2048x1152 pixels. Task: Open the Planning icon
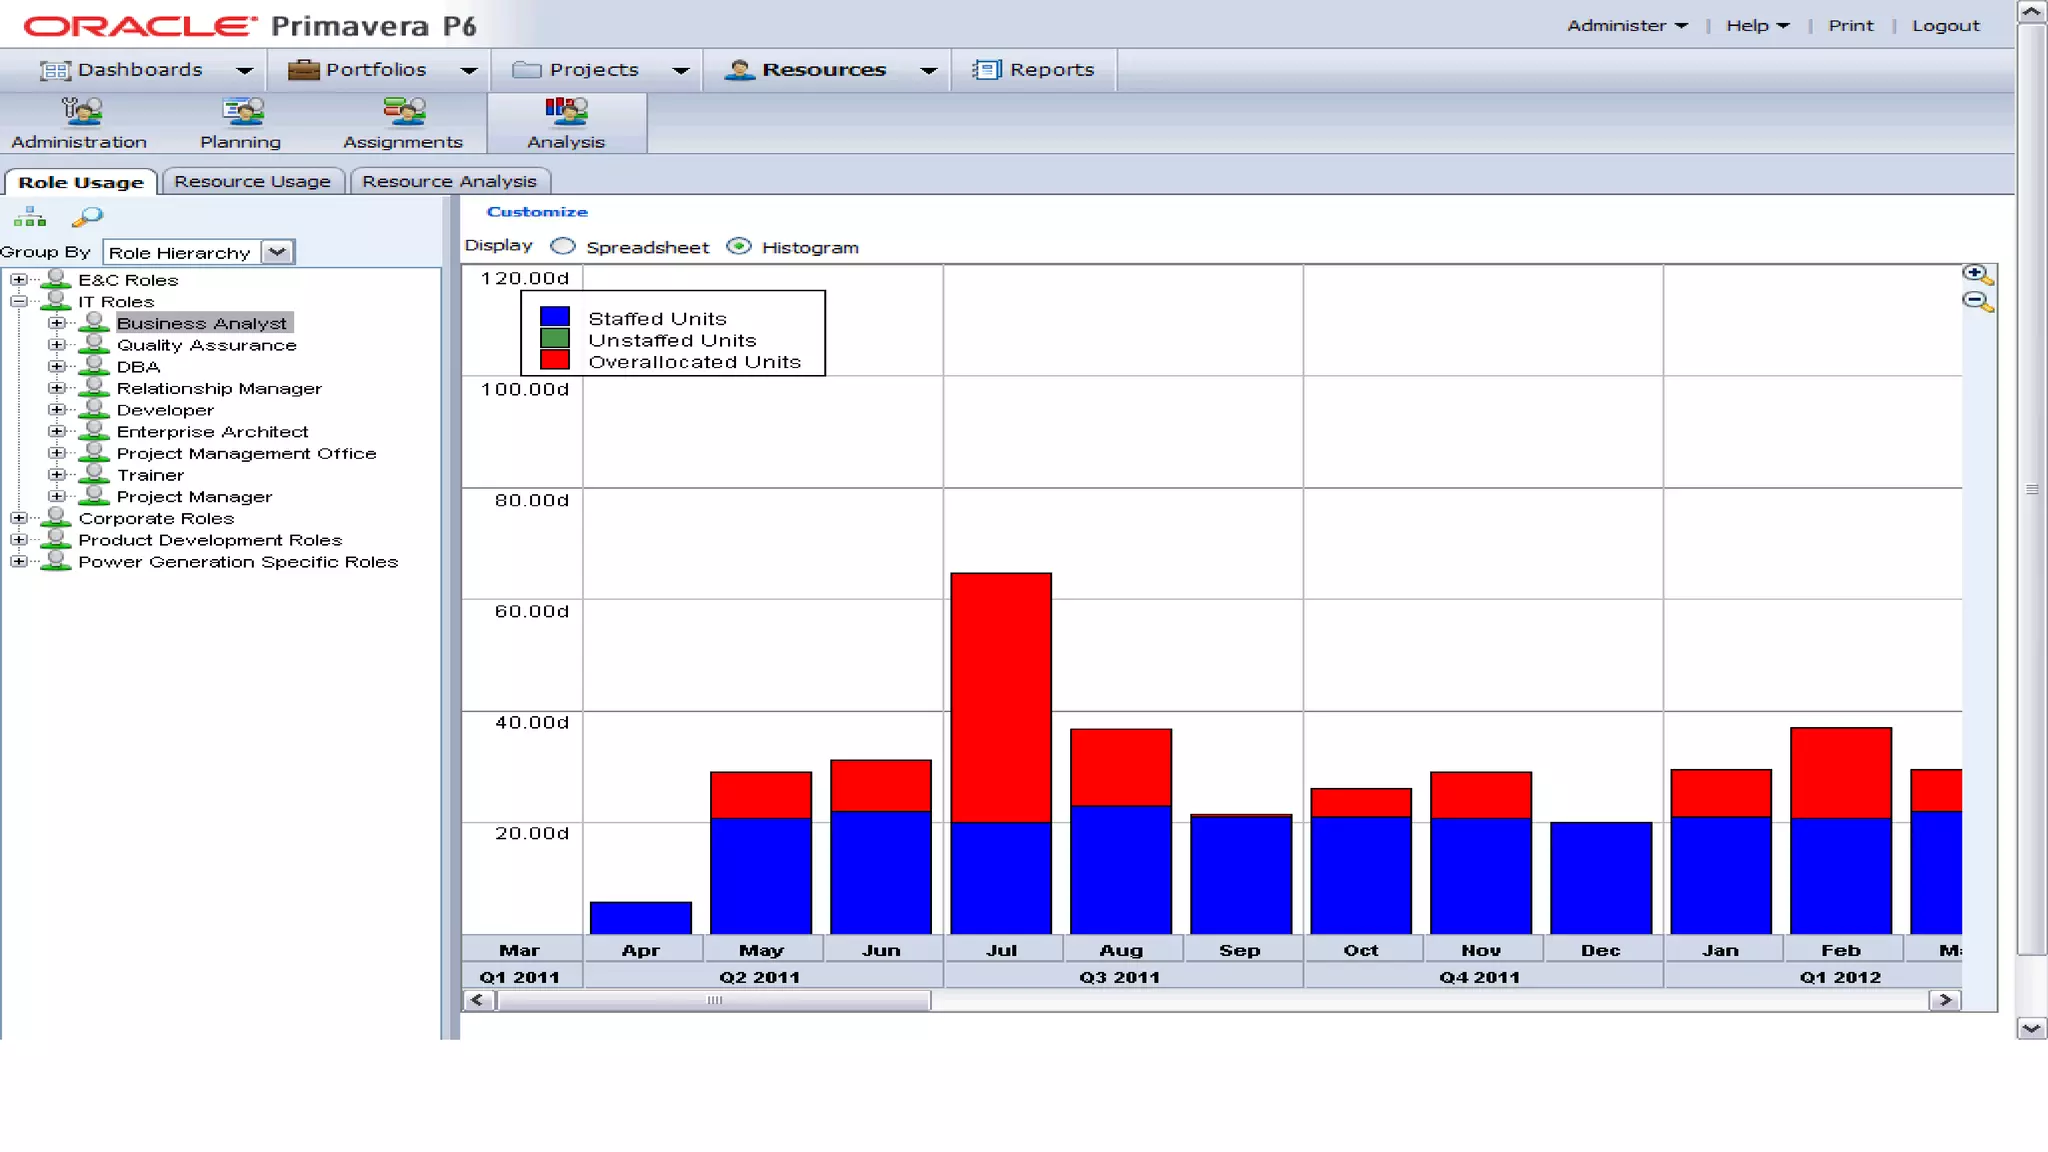(x=241, y=123)
